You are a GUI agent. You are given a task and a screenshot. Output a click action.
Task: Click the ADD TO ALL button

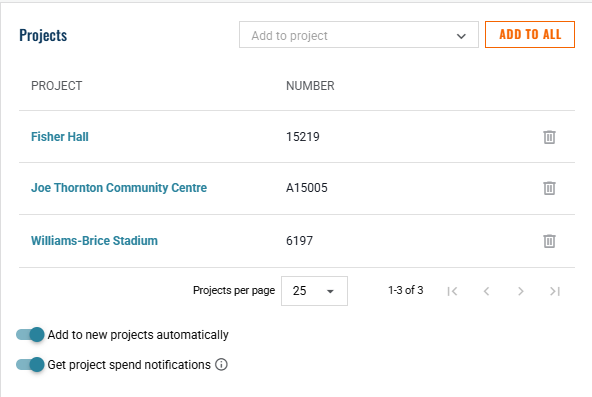pos(530,35)
